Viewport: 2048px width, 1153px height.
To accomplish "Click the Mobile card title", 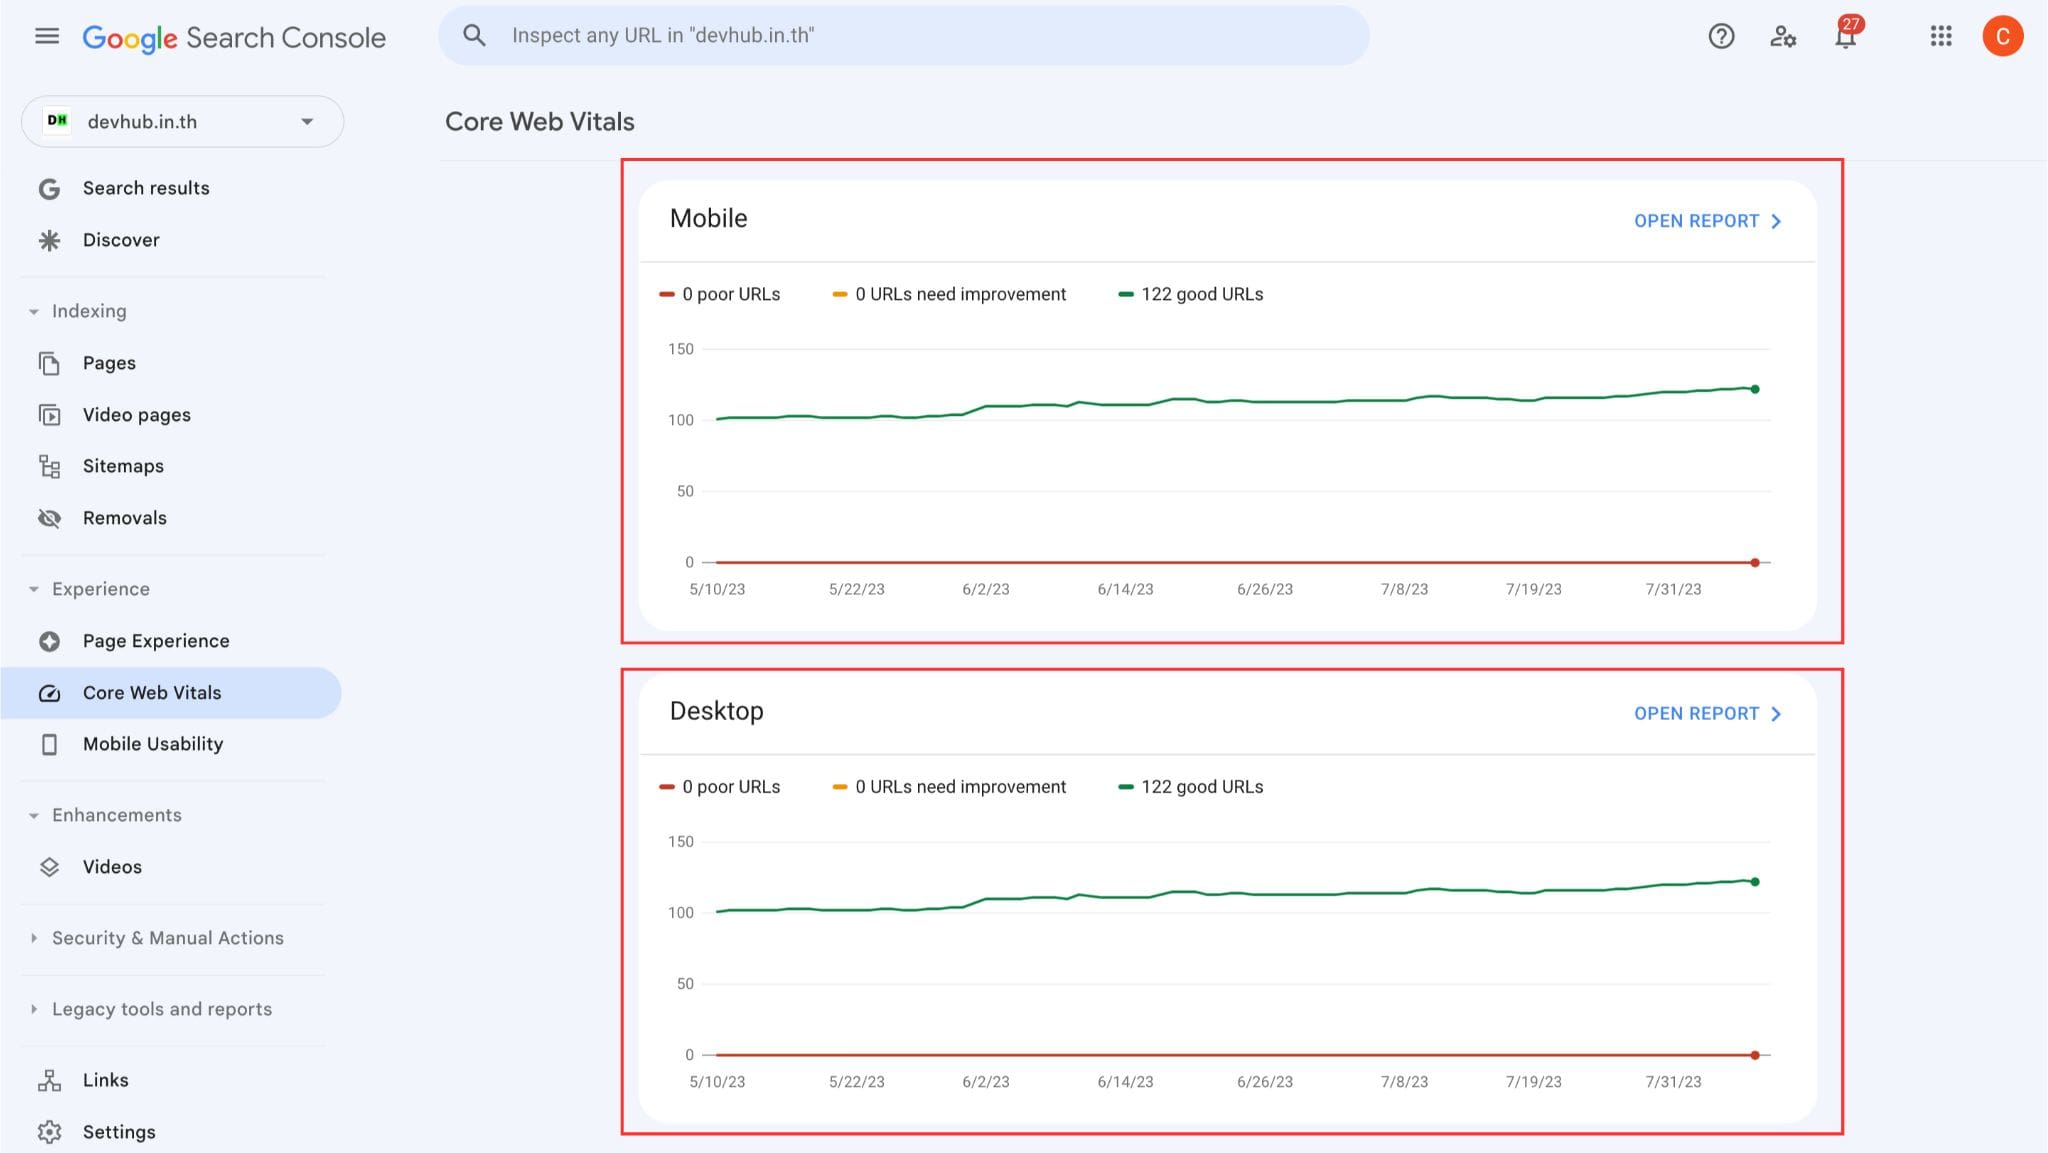I will [708, 219].
